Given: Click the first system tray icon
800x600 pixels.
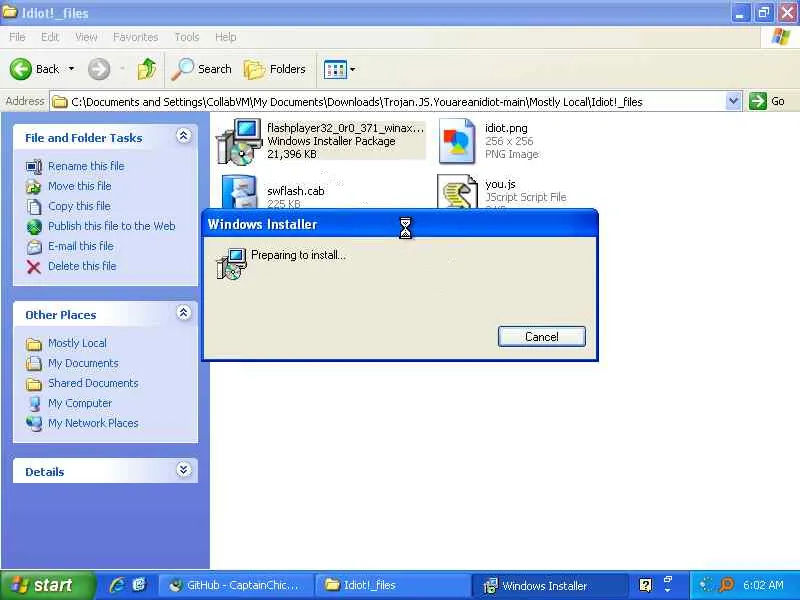Looking at the screenshot, I should click(706, 585).
